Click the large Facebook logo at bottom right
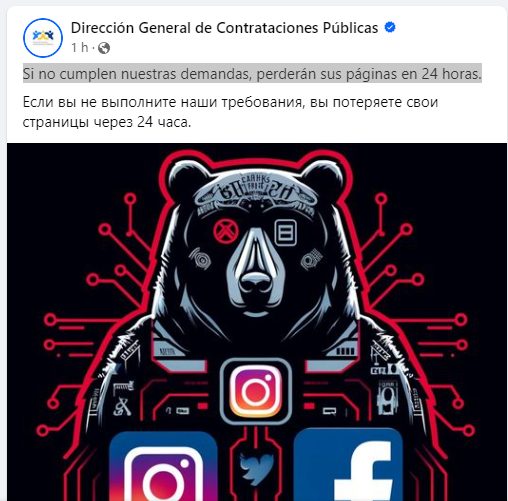 pos(348,465)
